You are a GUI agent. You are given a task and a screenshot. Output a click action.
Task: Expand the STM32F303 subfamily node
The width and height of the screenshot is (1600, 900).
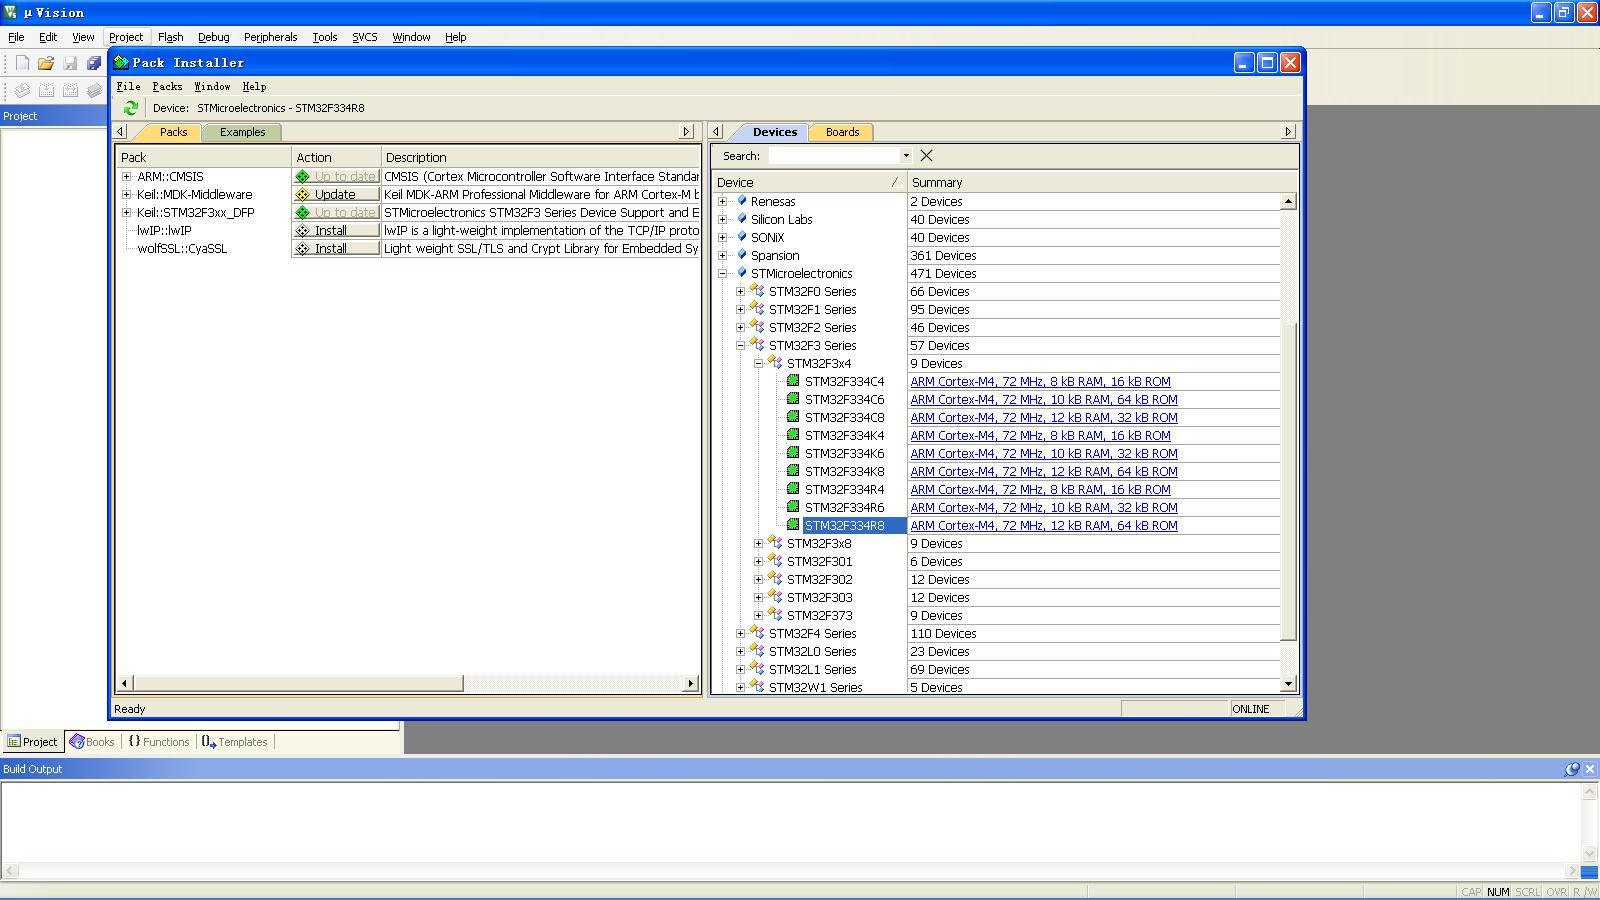click(759, 597)
